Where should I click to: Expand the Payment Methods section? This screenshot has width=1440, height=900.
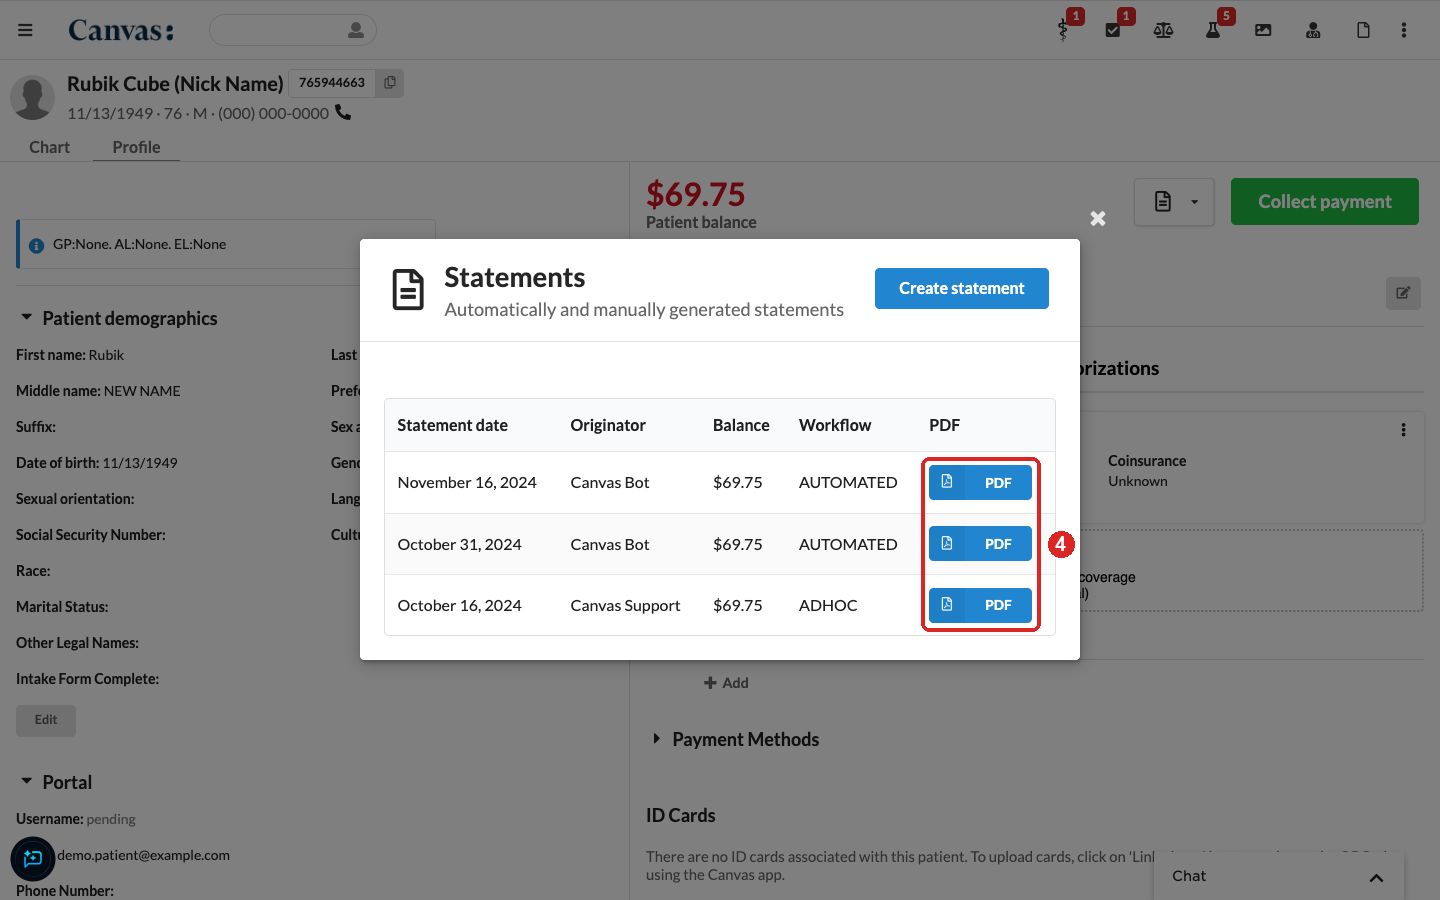[x=657, y=738]
